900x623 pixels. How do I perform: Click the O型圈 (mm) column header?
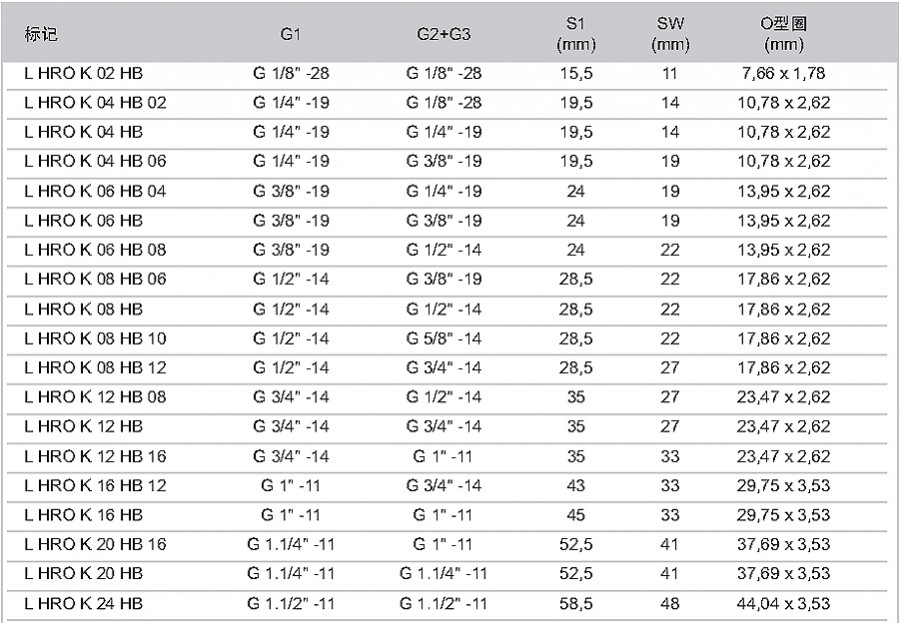pyautogui.click(x=783, y=34)
